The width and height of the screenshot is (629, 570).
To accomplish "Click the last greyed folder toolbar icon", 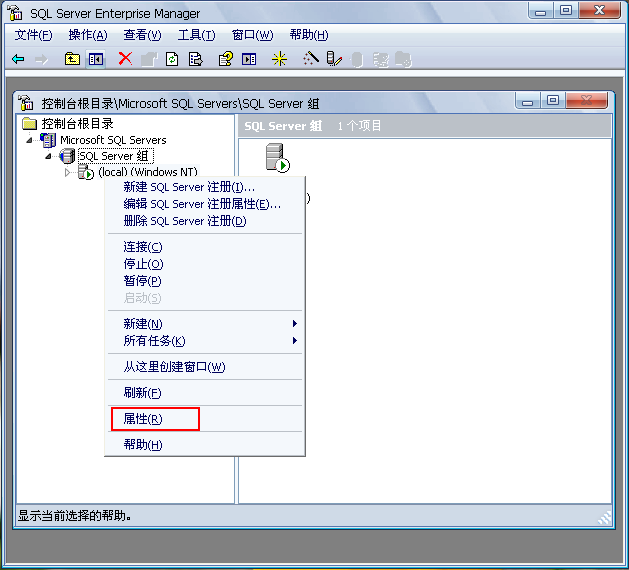I will [403, 59].
